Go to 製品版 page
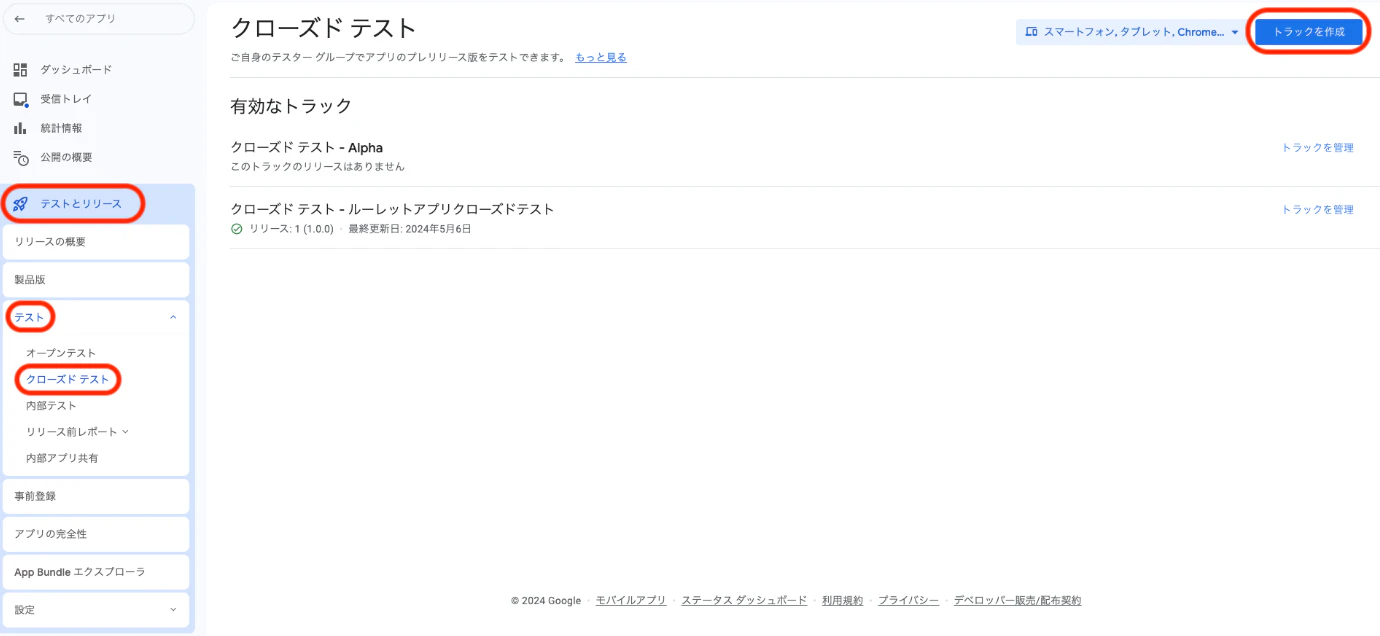Screen dimensions: 1380x636 (x=96, y=280)
